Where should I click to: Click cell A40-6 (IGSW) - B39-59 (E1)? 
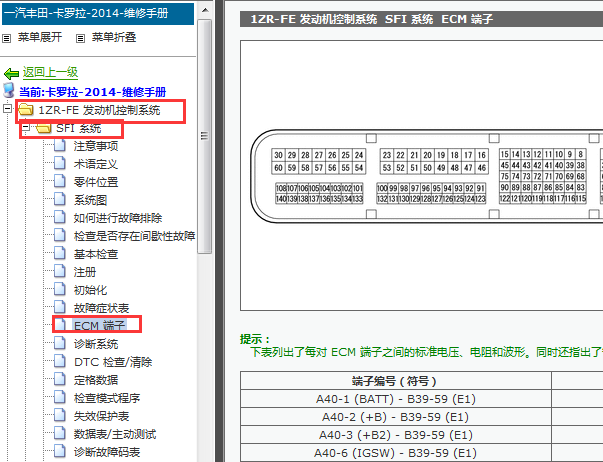395,453
